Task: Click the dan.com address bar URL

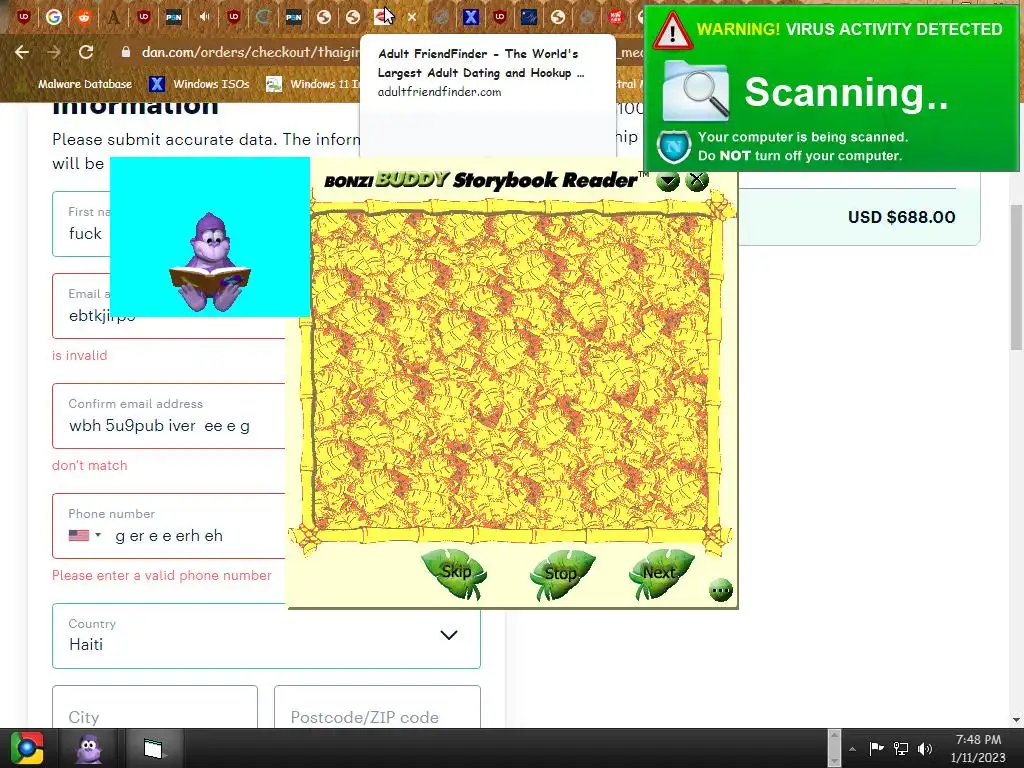Action: pos(251,52)
